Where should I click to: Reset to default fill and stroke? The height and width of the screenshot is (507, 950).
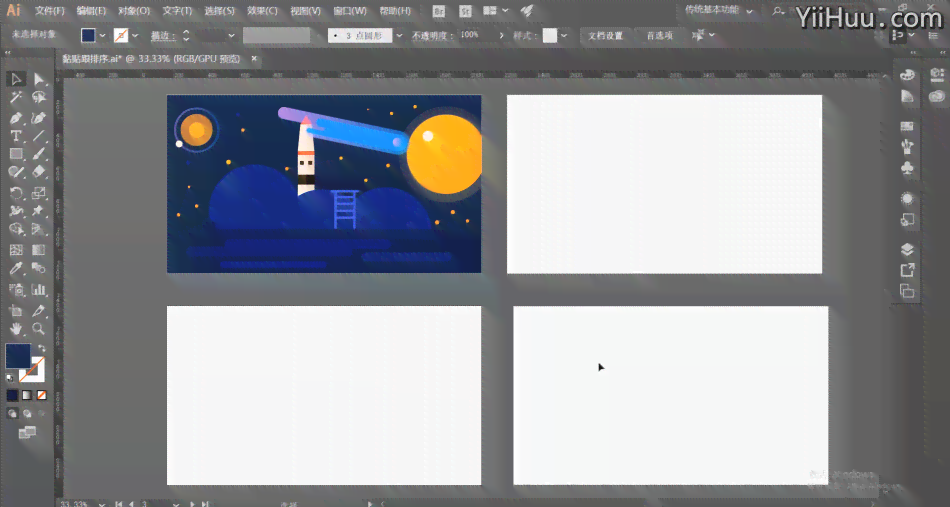point(10,378)
